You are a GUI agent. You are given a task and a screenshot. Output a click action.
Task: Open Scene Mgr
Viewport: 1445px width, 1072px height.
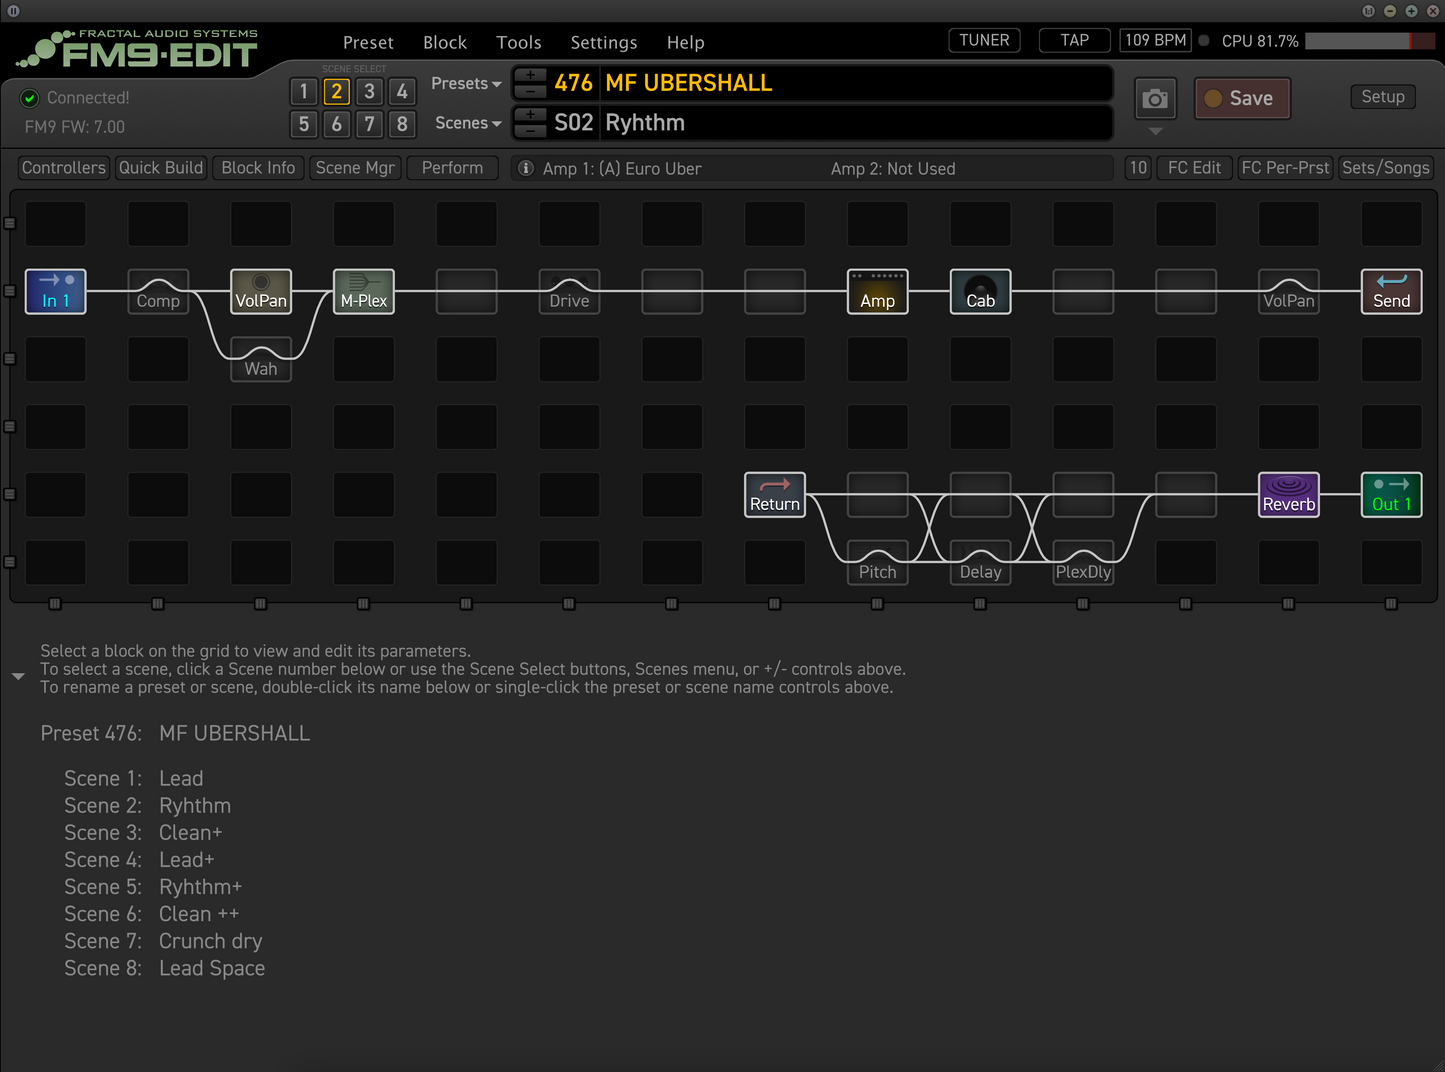tap(355, 168)
